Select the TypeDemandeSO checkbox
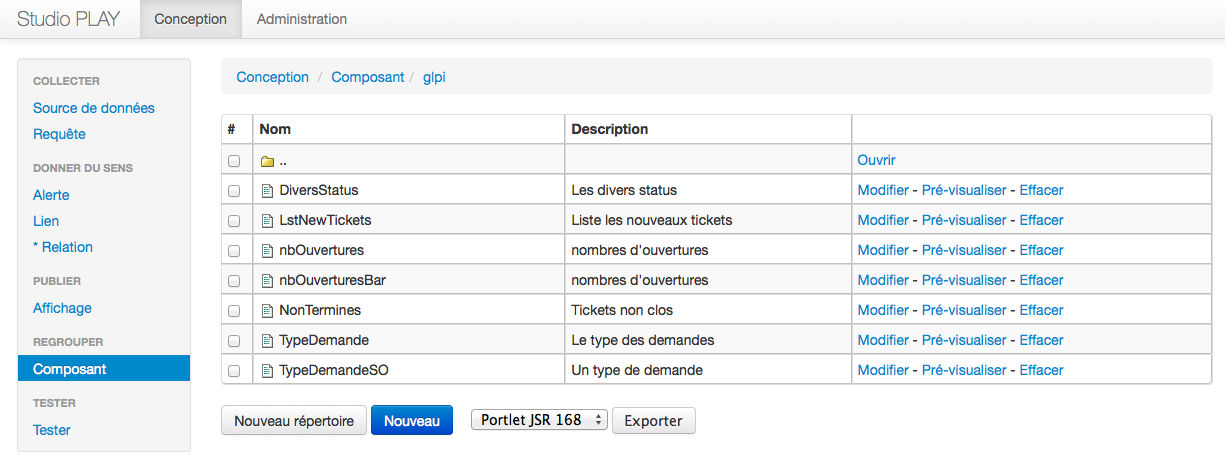Viewport: 1225px width, 475px height. click(234, 371)
